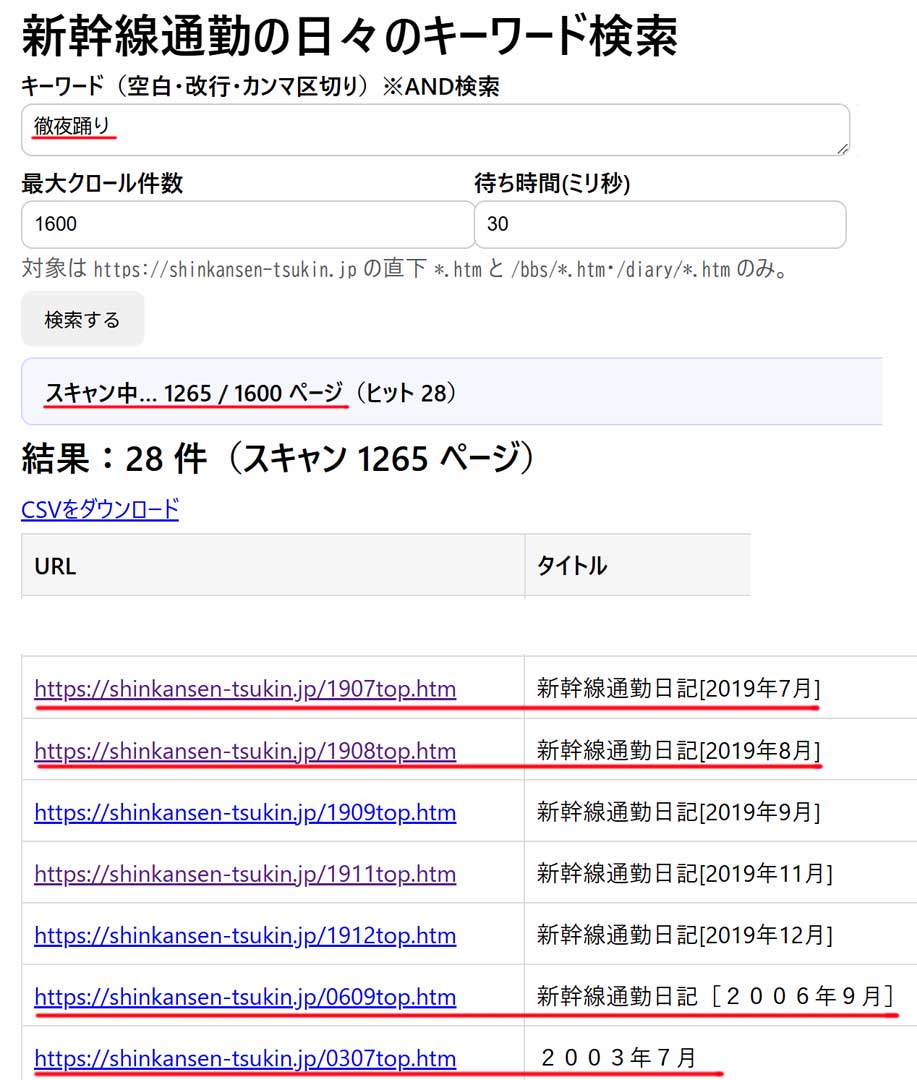Go to the 1912top.htm link
The image size is (917, 1080).
click(x=245, y=936)
